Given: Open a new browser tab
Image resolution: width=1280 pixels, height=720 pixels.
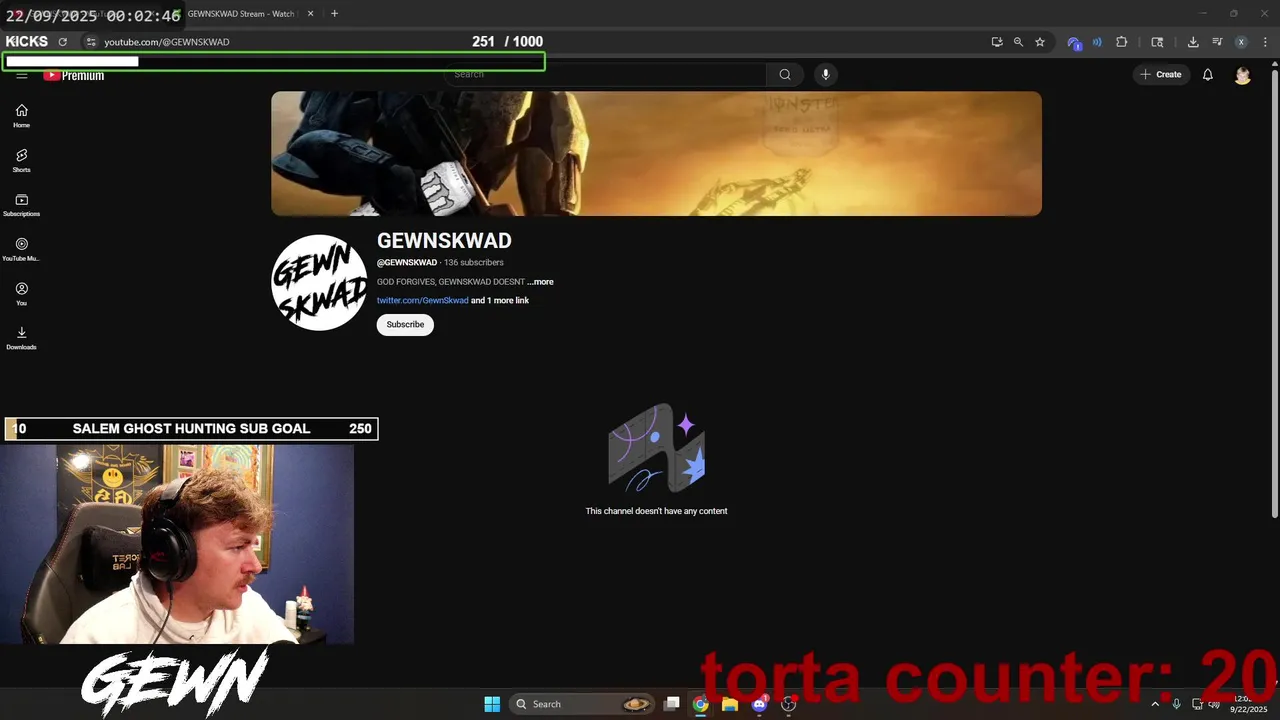Looking at the screenshot, I should click(x=334, y=14).
